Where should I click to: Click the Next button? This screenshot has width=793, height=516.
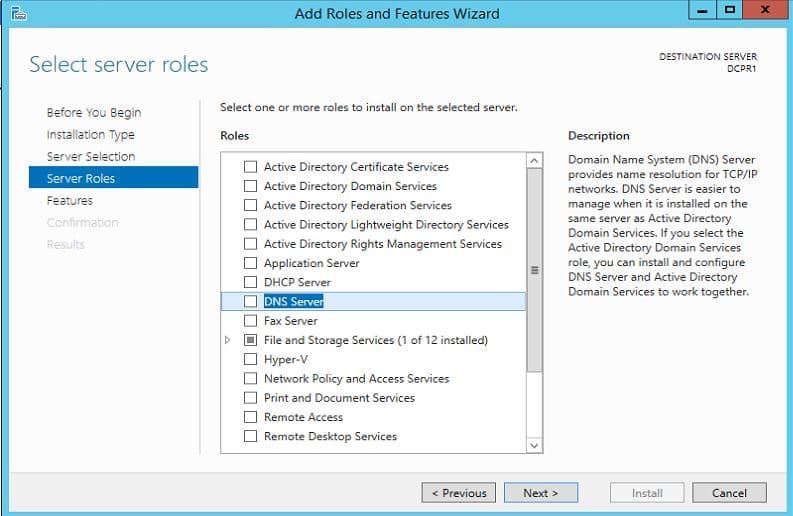(x=541, y=493)
